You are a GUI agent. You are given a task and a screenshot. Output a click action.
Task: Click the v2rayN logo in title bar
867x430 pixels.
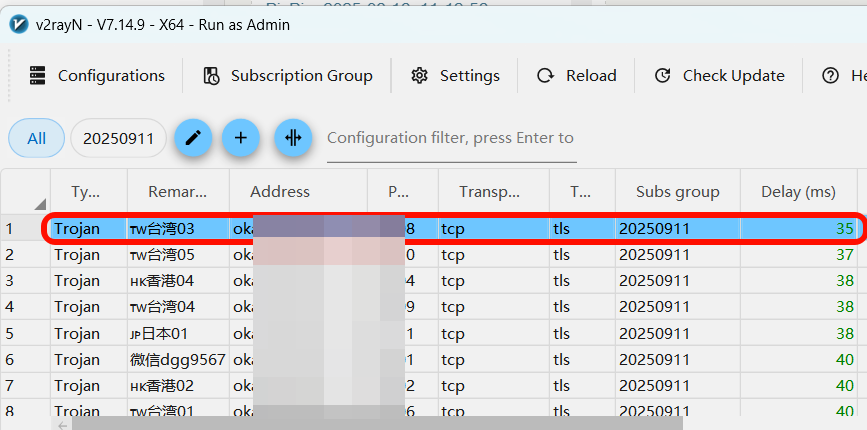click(18, 24)
